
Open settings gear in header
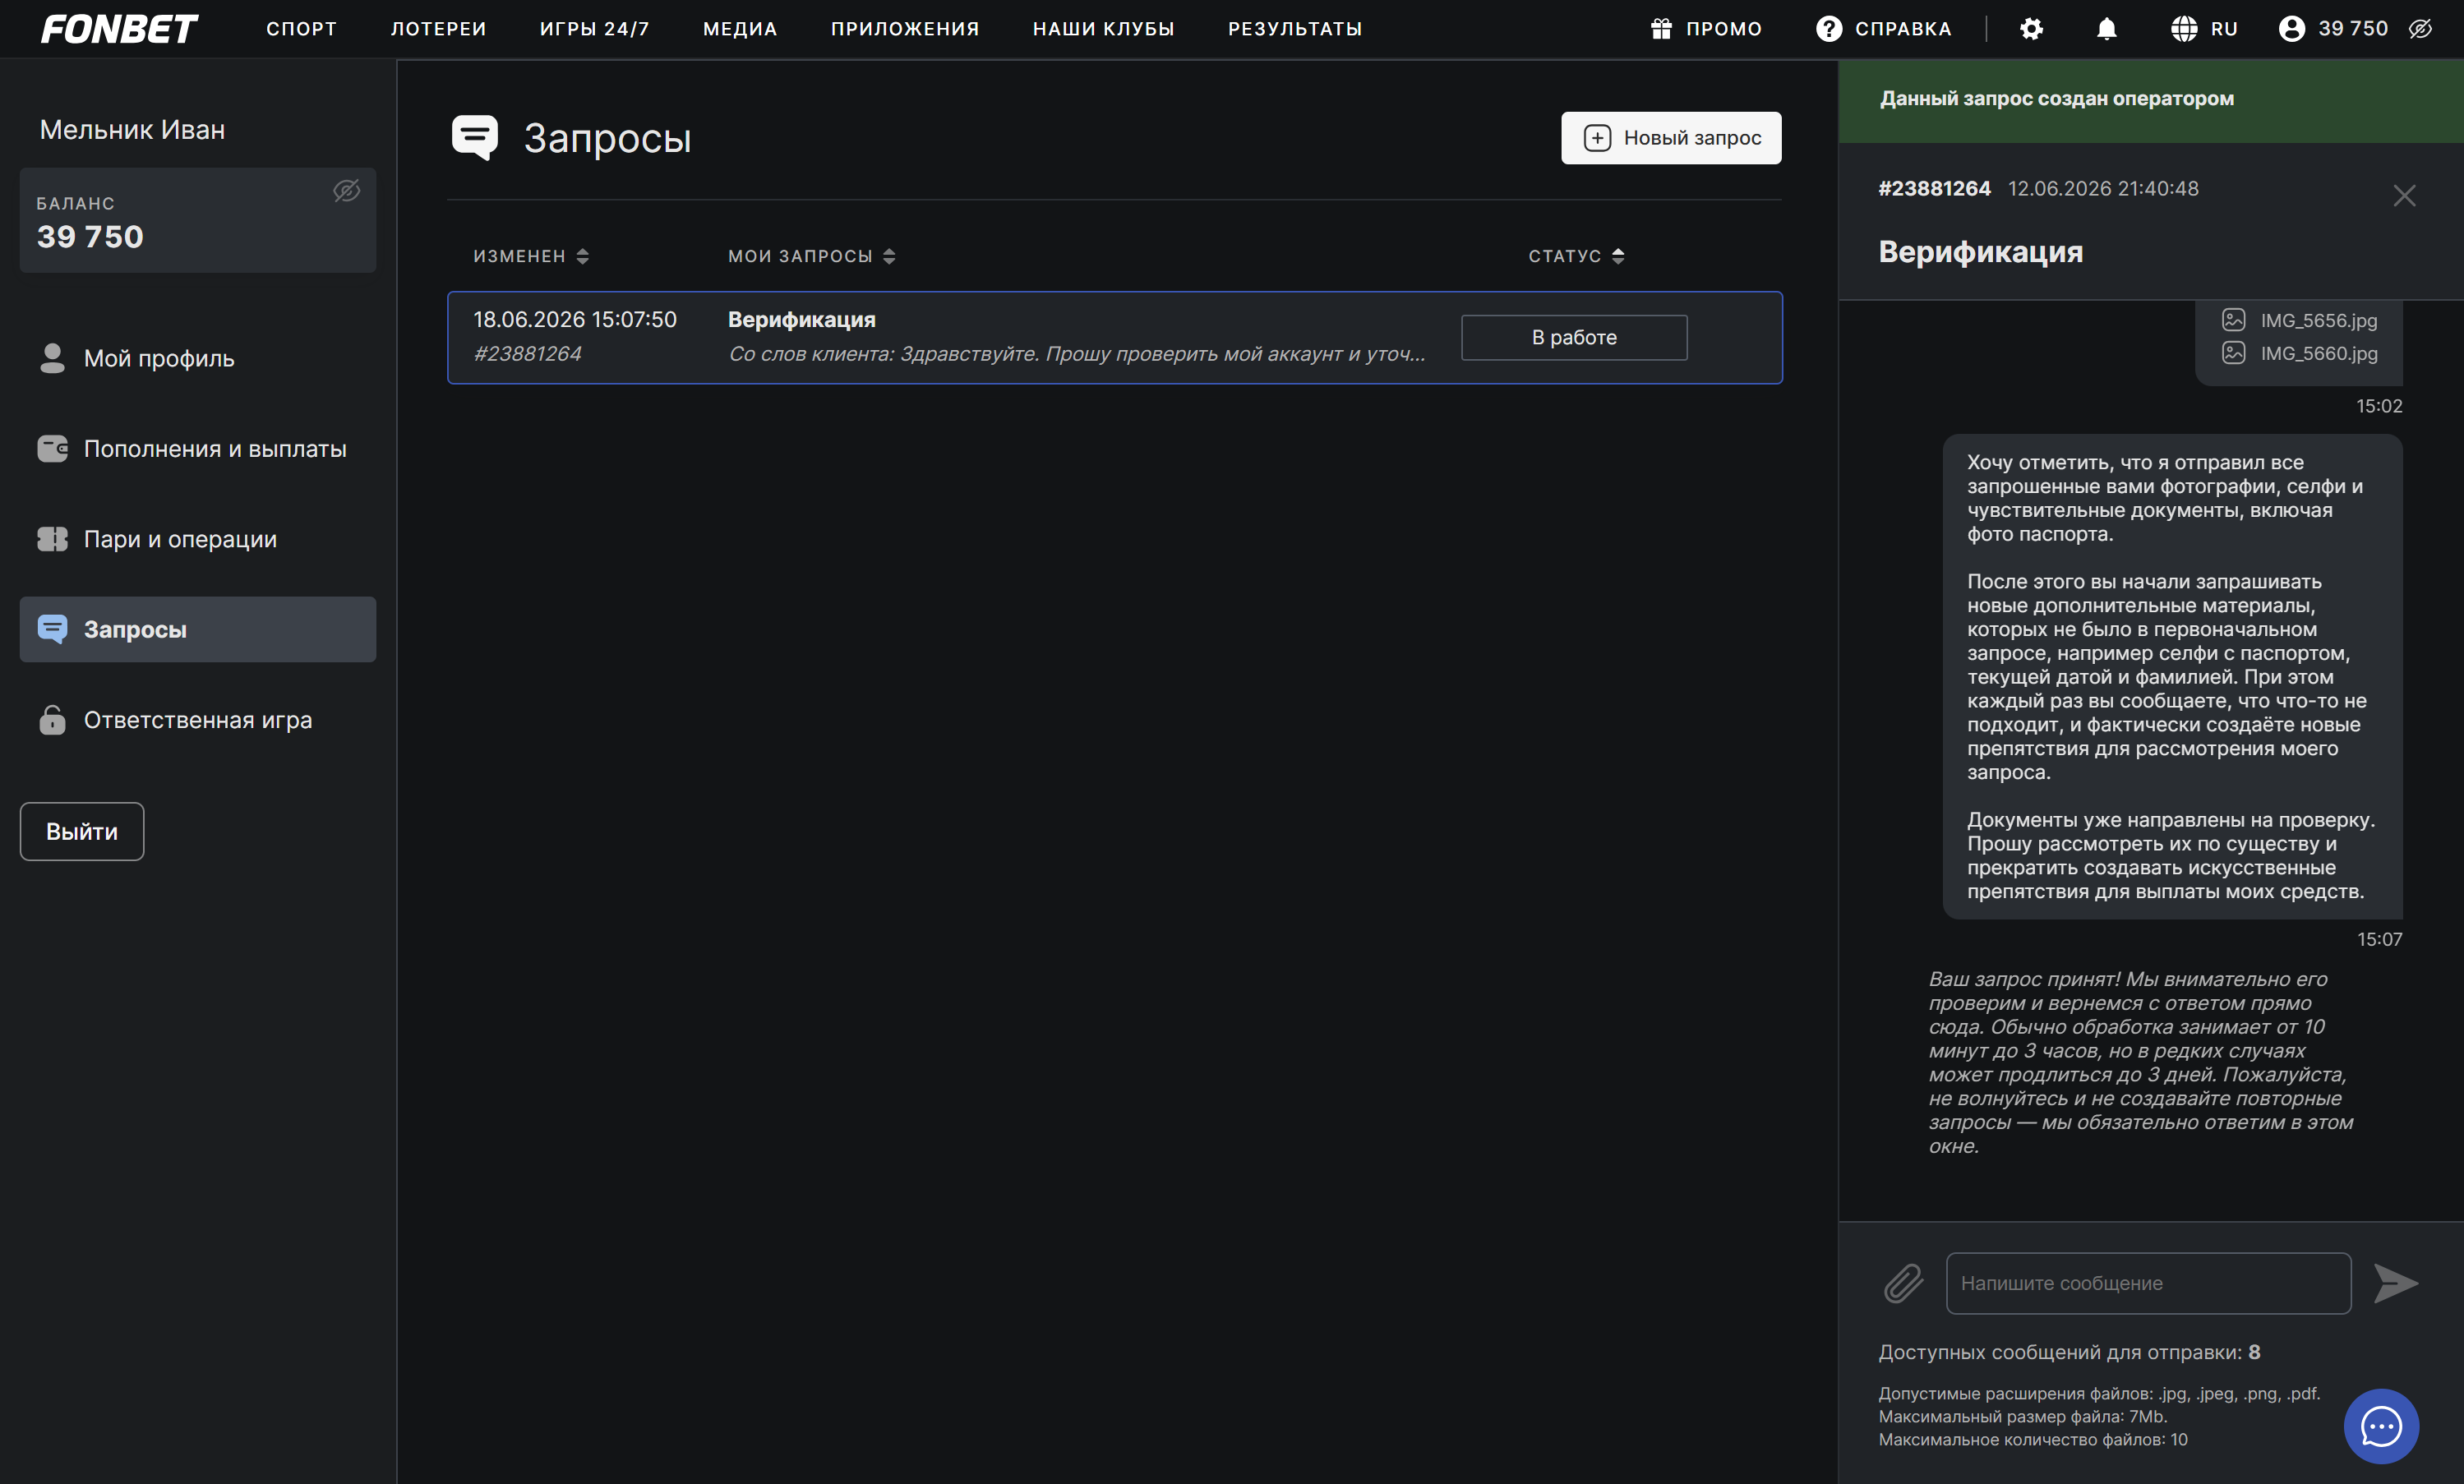tap(2031, 29)
